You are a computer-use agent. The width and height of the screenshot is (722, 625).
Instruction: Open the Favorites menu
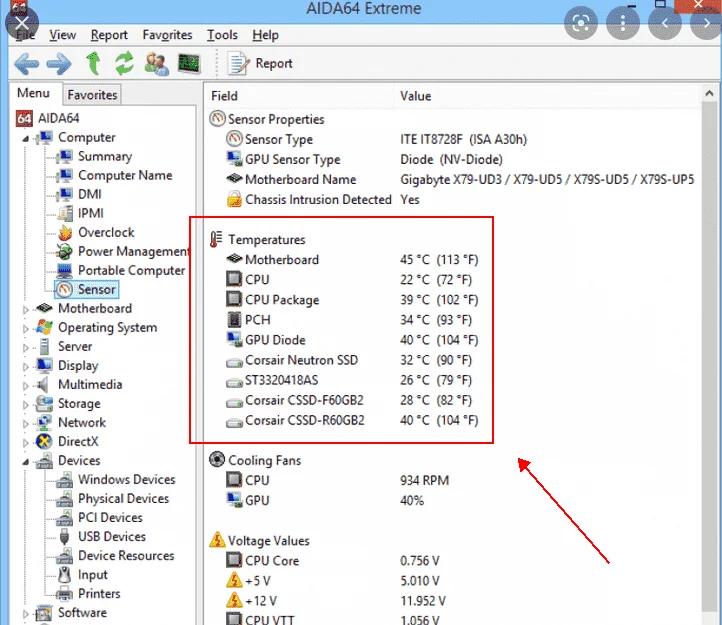167,35
